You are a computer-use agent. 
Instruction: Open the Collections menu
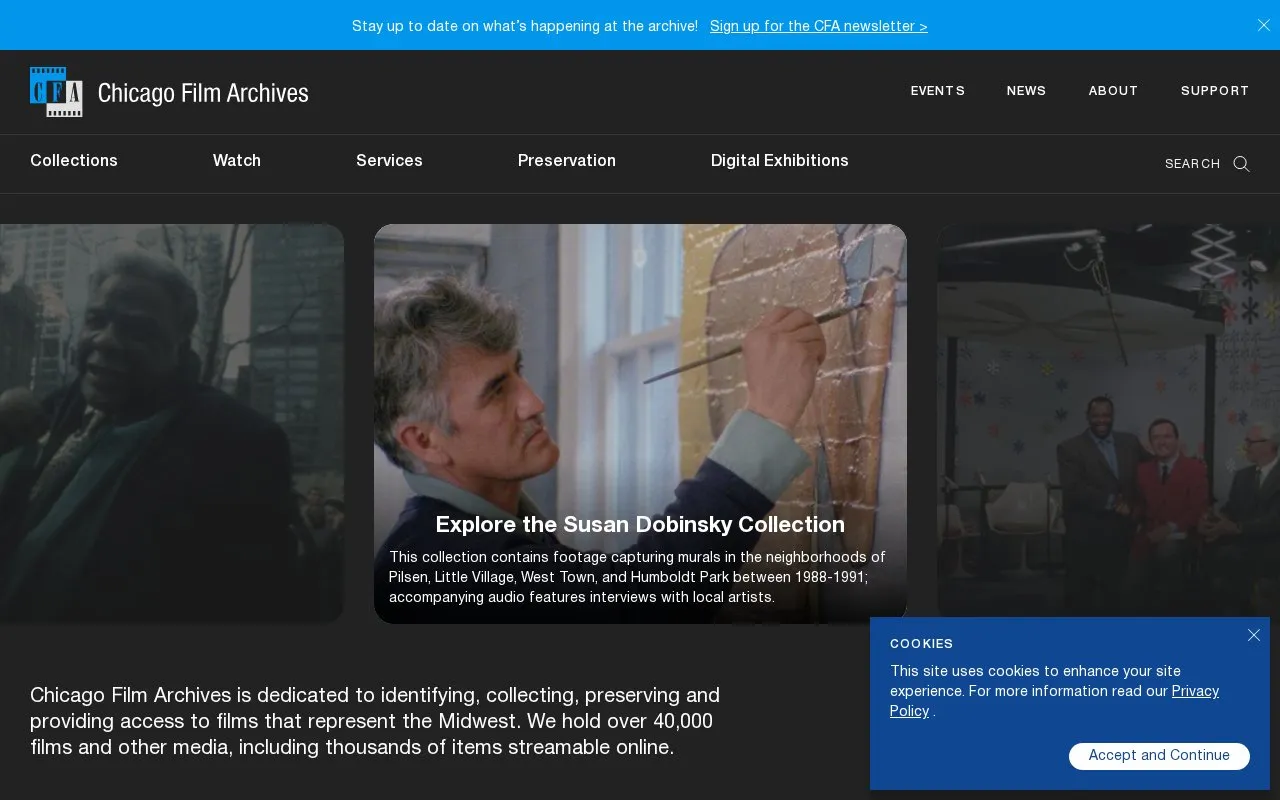(74, 160)
